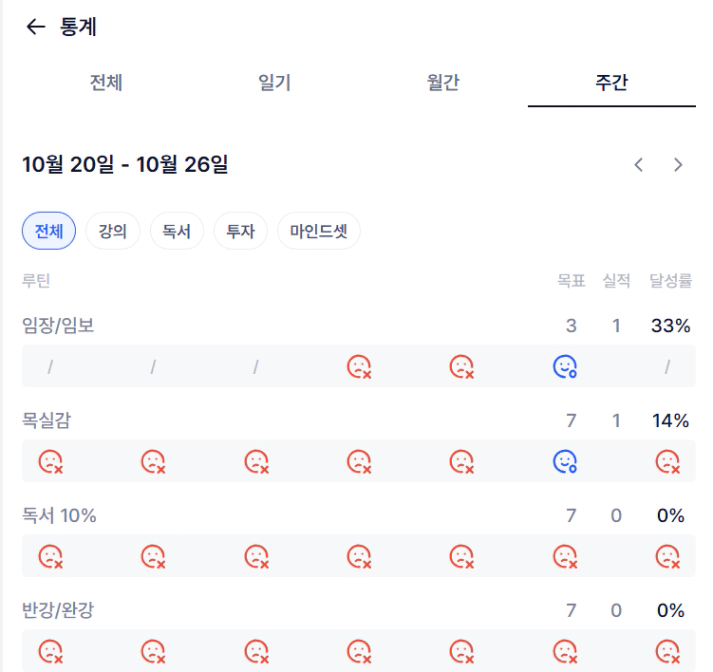The width and height of the screenshot is (713, 672).
Task: Go back using the arrow beside 통계
Action: pos(36,27)
